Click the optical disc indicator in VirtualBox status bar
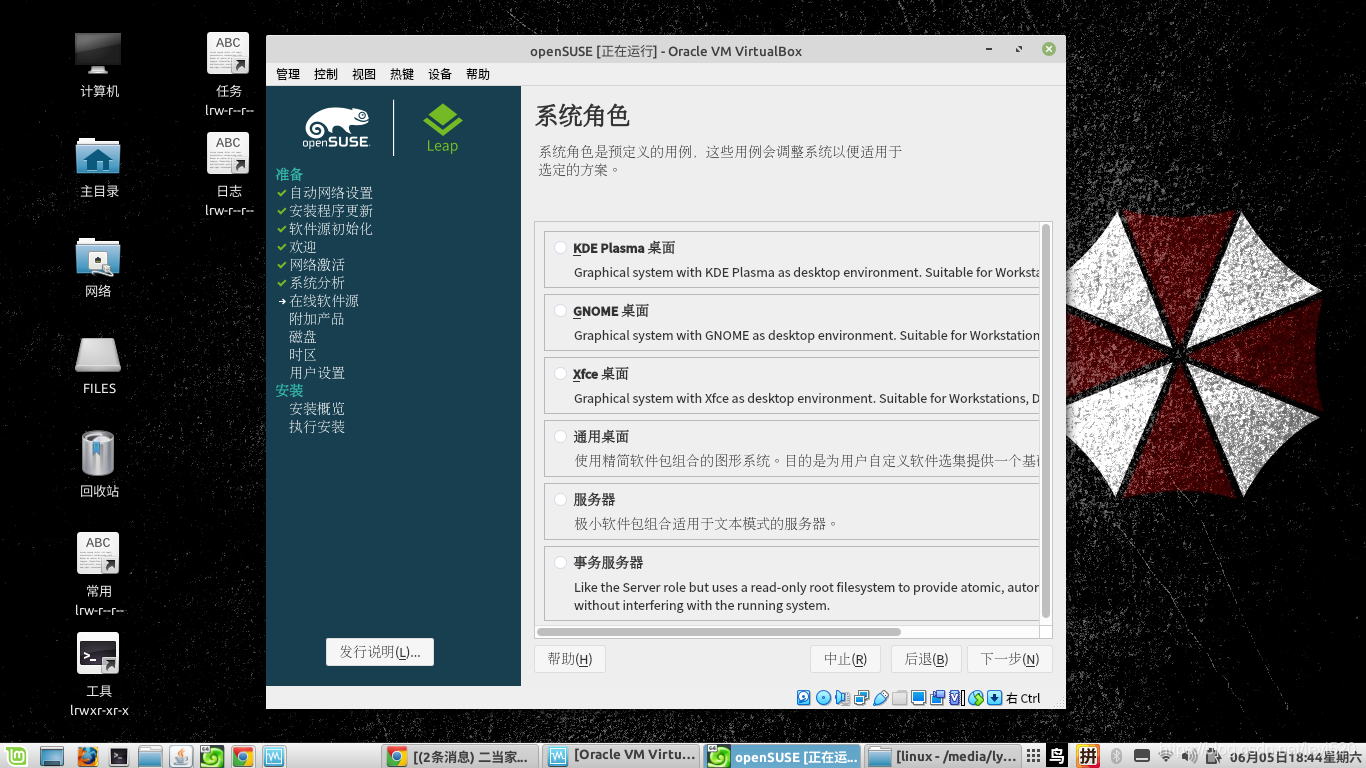 tap(823, 698)
